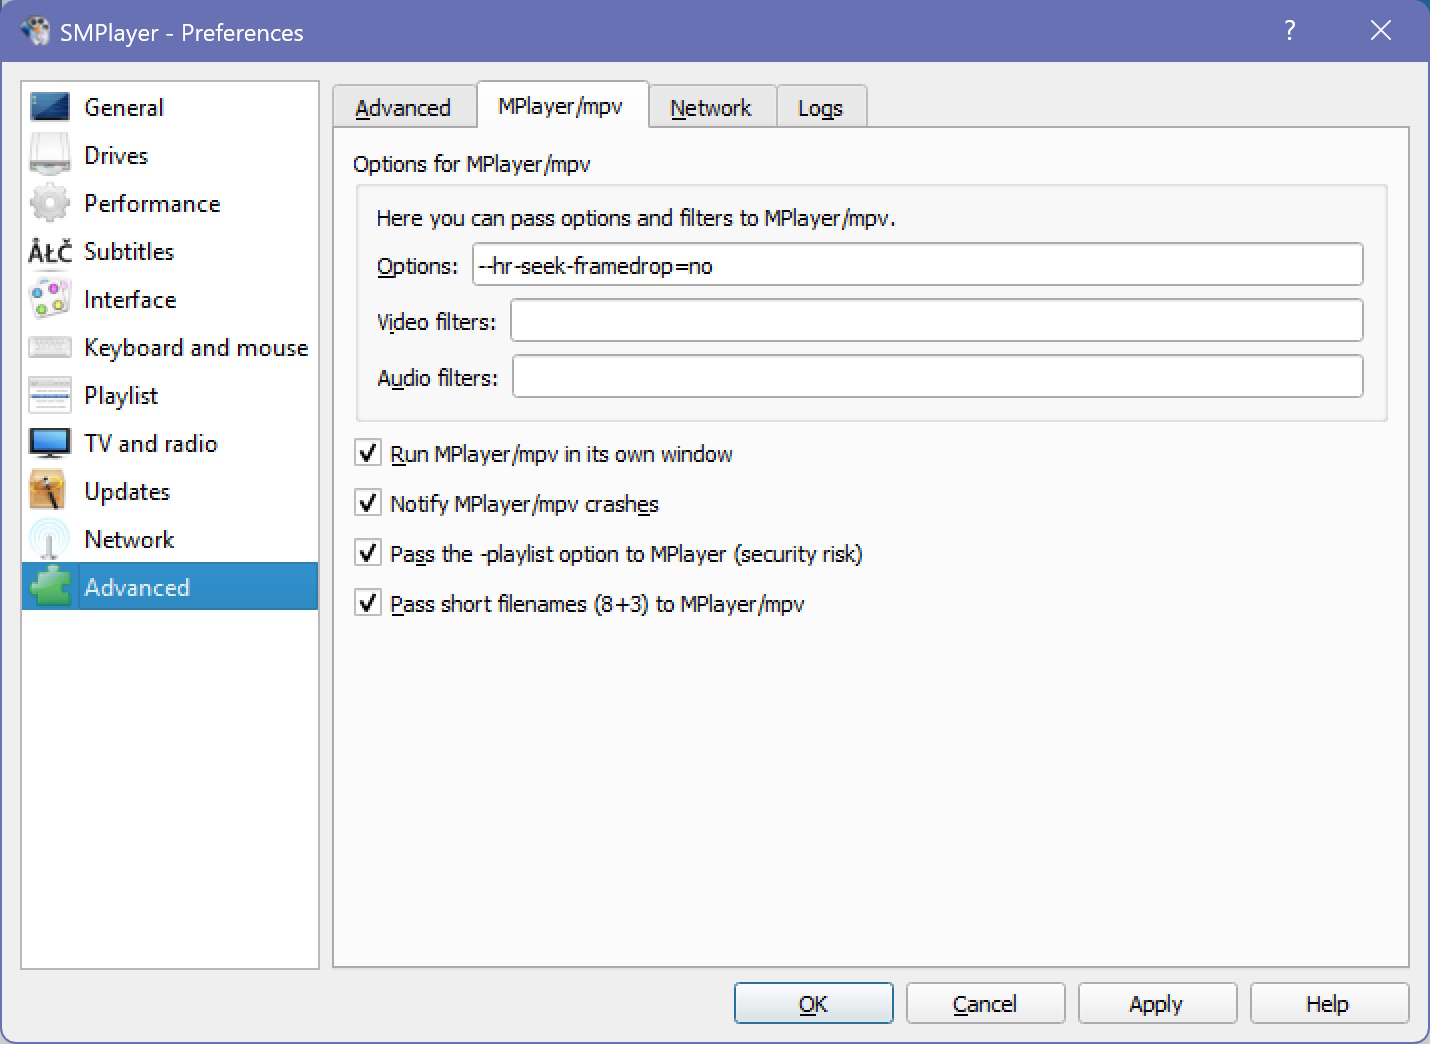Disable Run MPlayer/mpv in its own window

368,454
